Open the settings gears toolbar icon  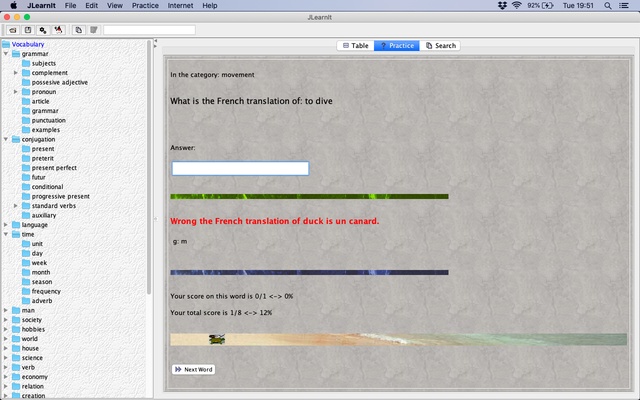click(43, 30)
